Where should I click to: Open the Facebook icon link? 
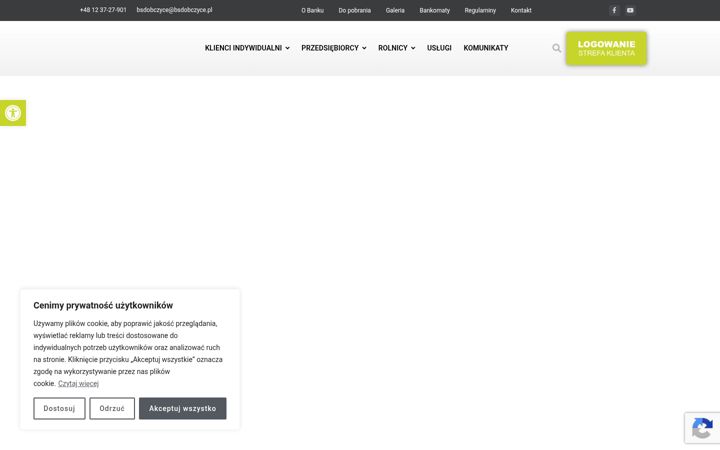[x=614, y=10]
